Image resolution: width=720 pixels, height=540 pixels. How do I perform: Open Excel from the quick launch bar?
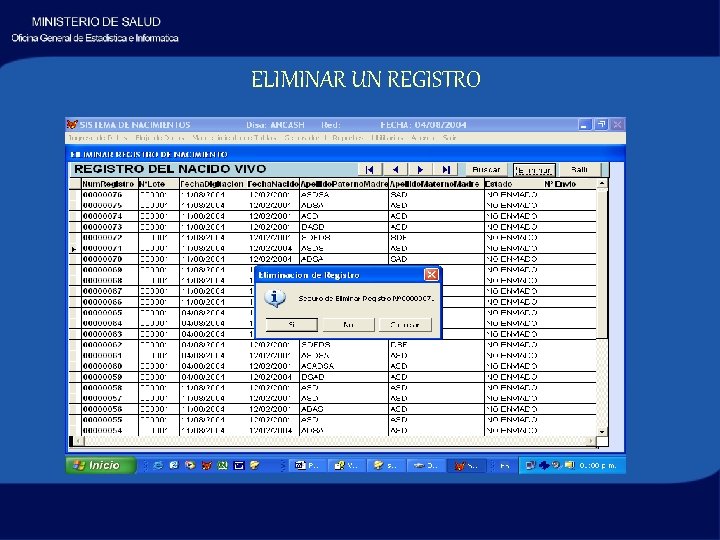click(x=223, y=465)
